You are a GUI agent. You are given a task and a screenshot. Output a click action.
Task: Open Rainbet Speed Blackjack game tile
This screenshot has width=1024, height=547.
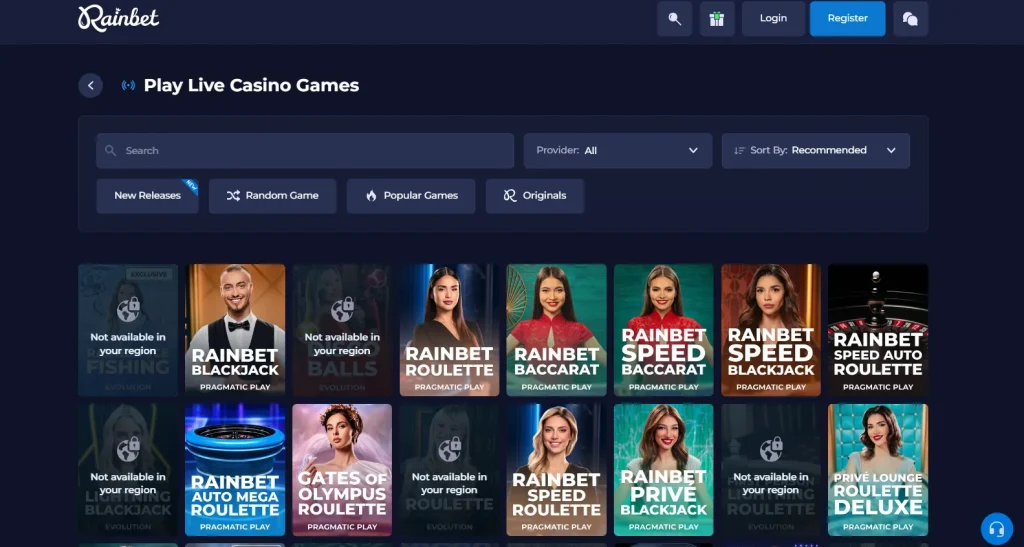click(771, 330)
